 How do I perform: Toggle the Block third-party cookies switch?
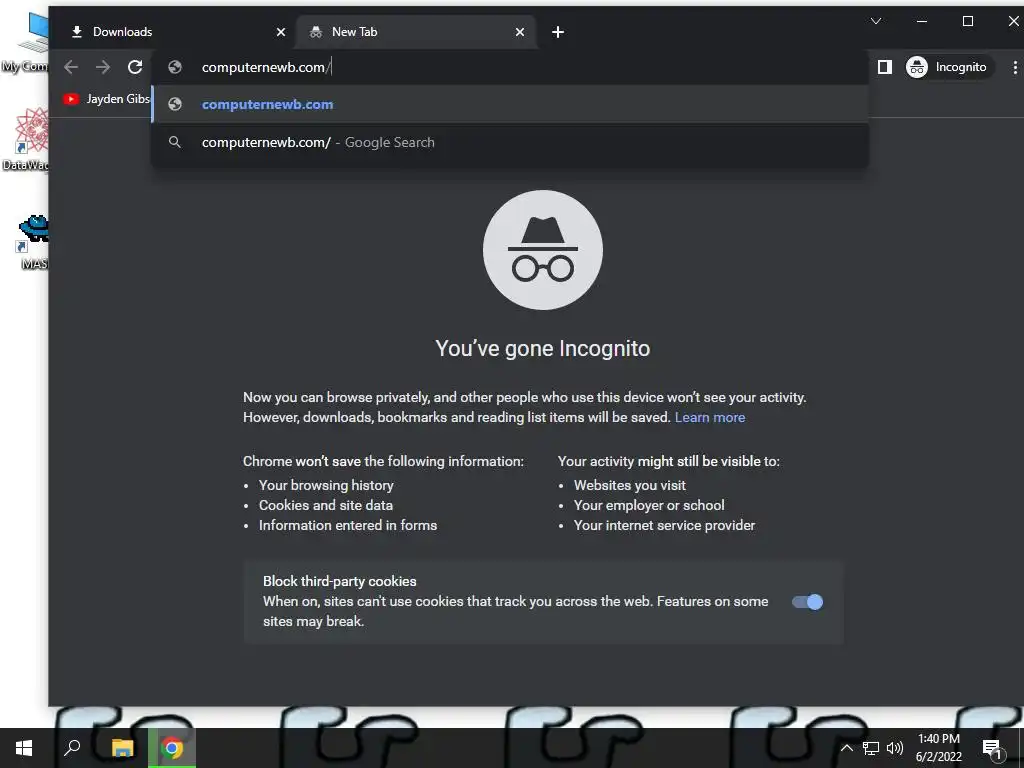pos(807,602)
